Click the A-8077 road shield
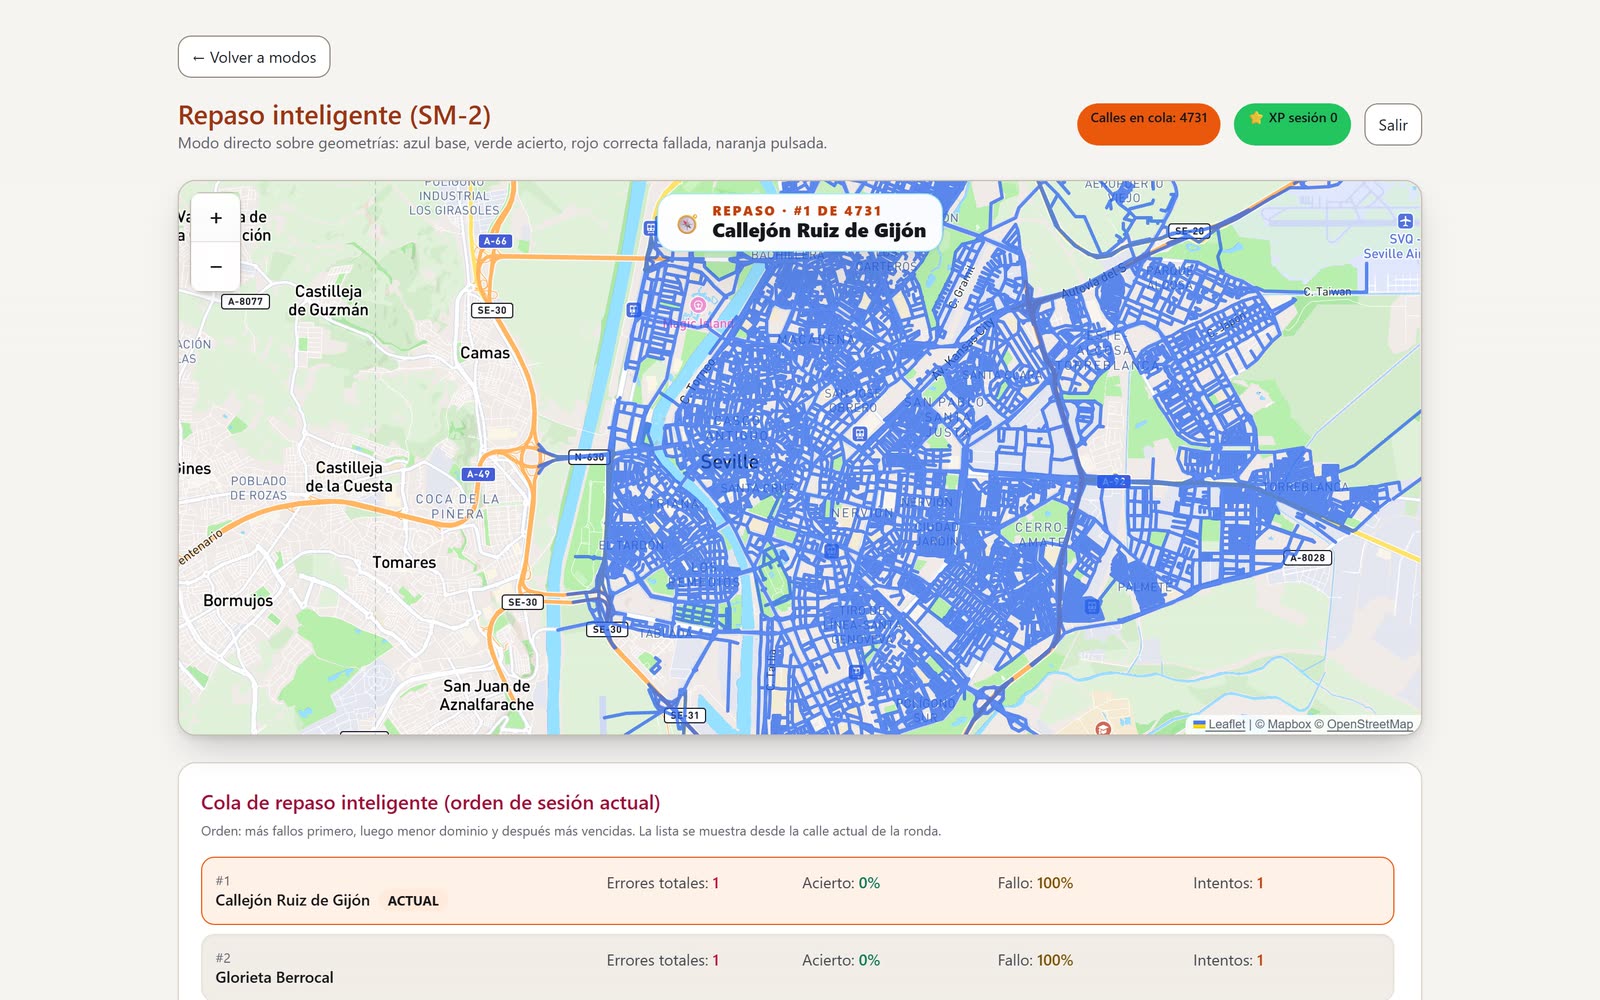The height and width of the screenshot is (1000, 1600). tap(245, 301)
